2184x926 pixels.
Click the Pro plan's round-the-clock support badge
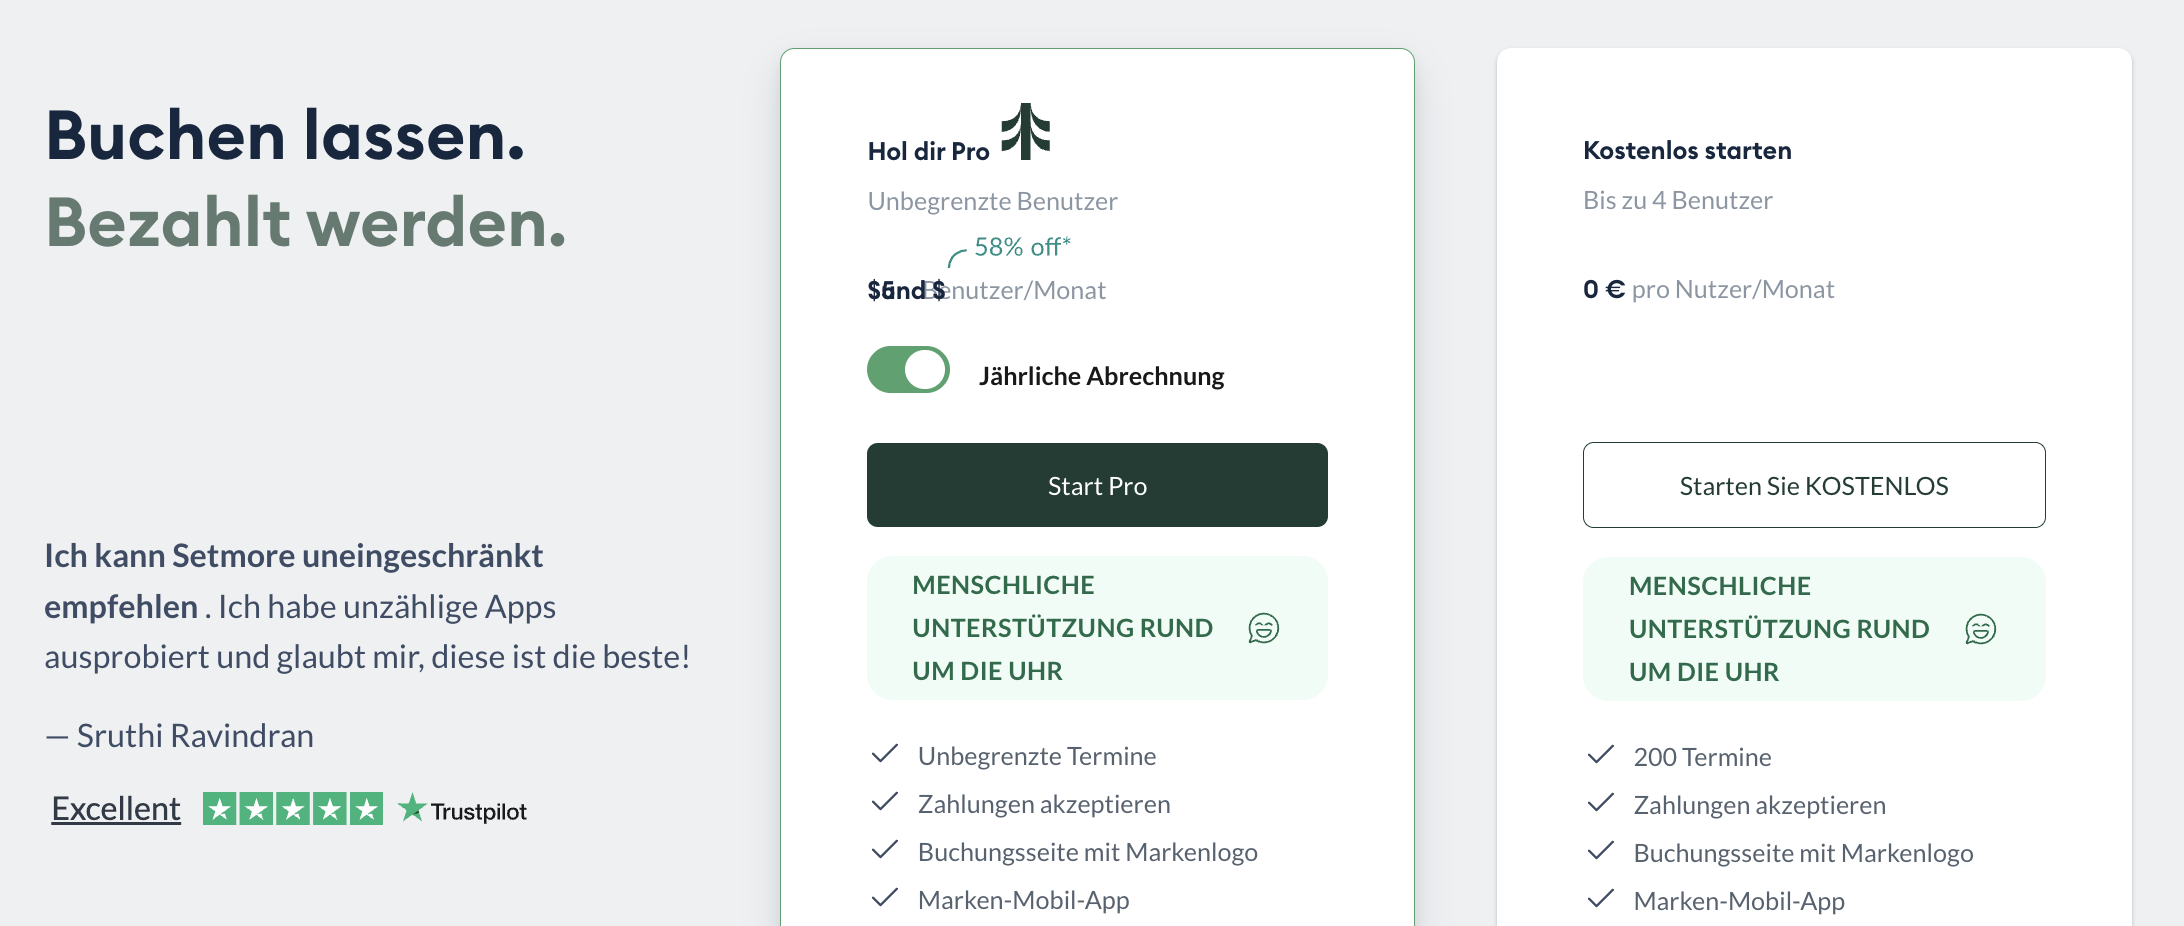coord(1097,628)
